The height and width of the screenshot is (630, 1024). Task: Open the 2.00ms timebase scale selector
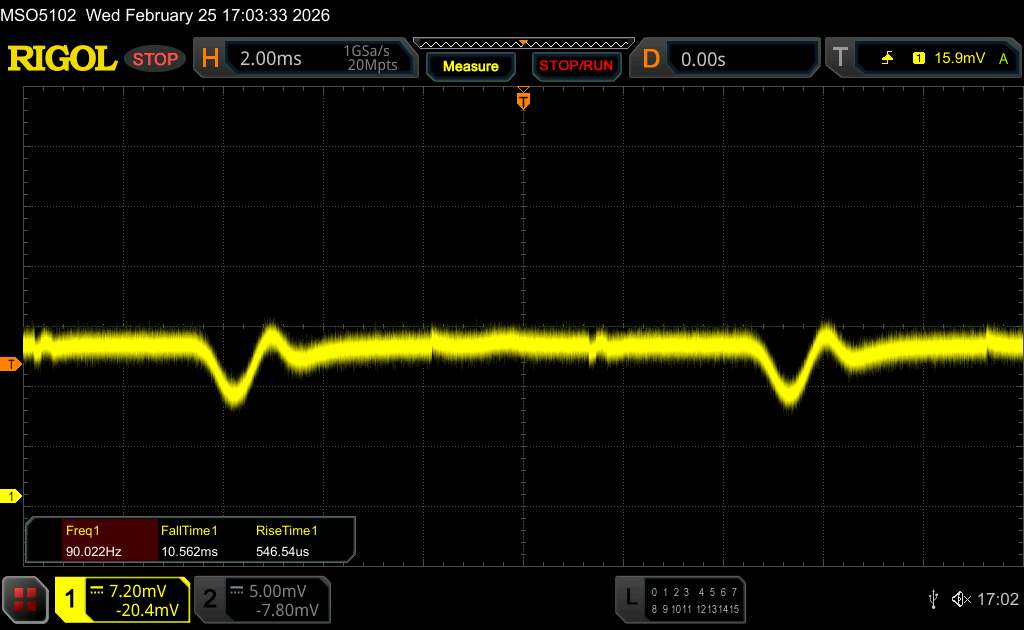271,59
